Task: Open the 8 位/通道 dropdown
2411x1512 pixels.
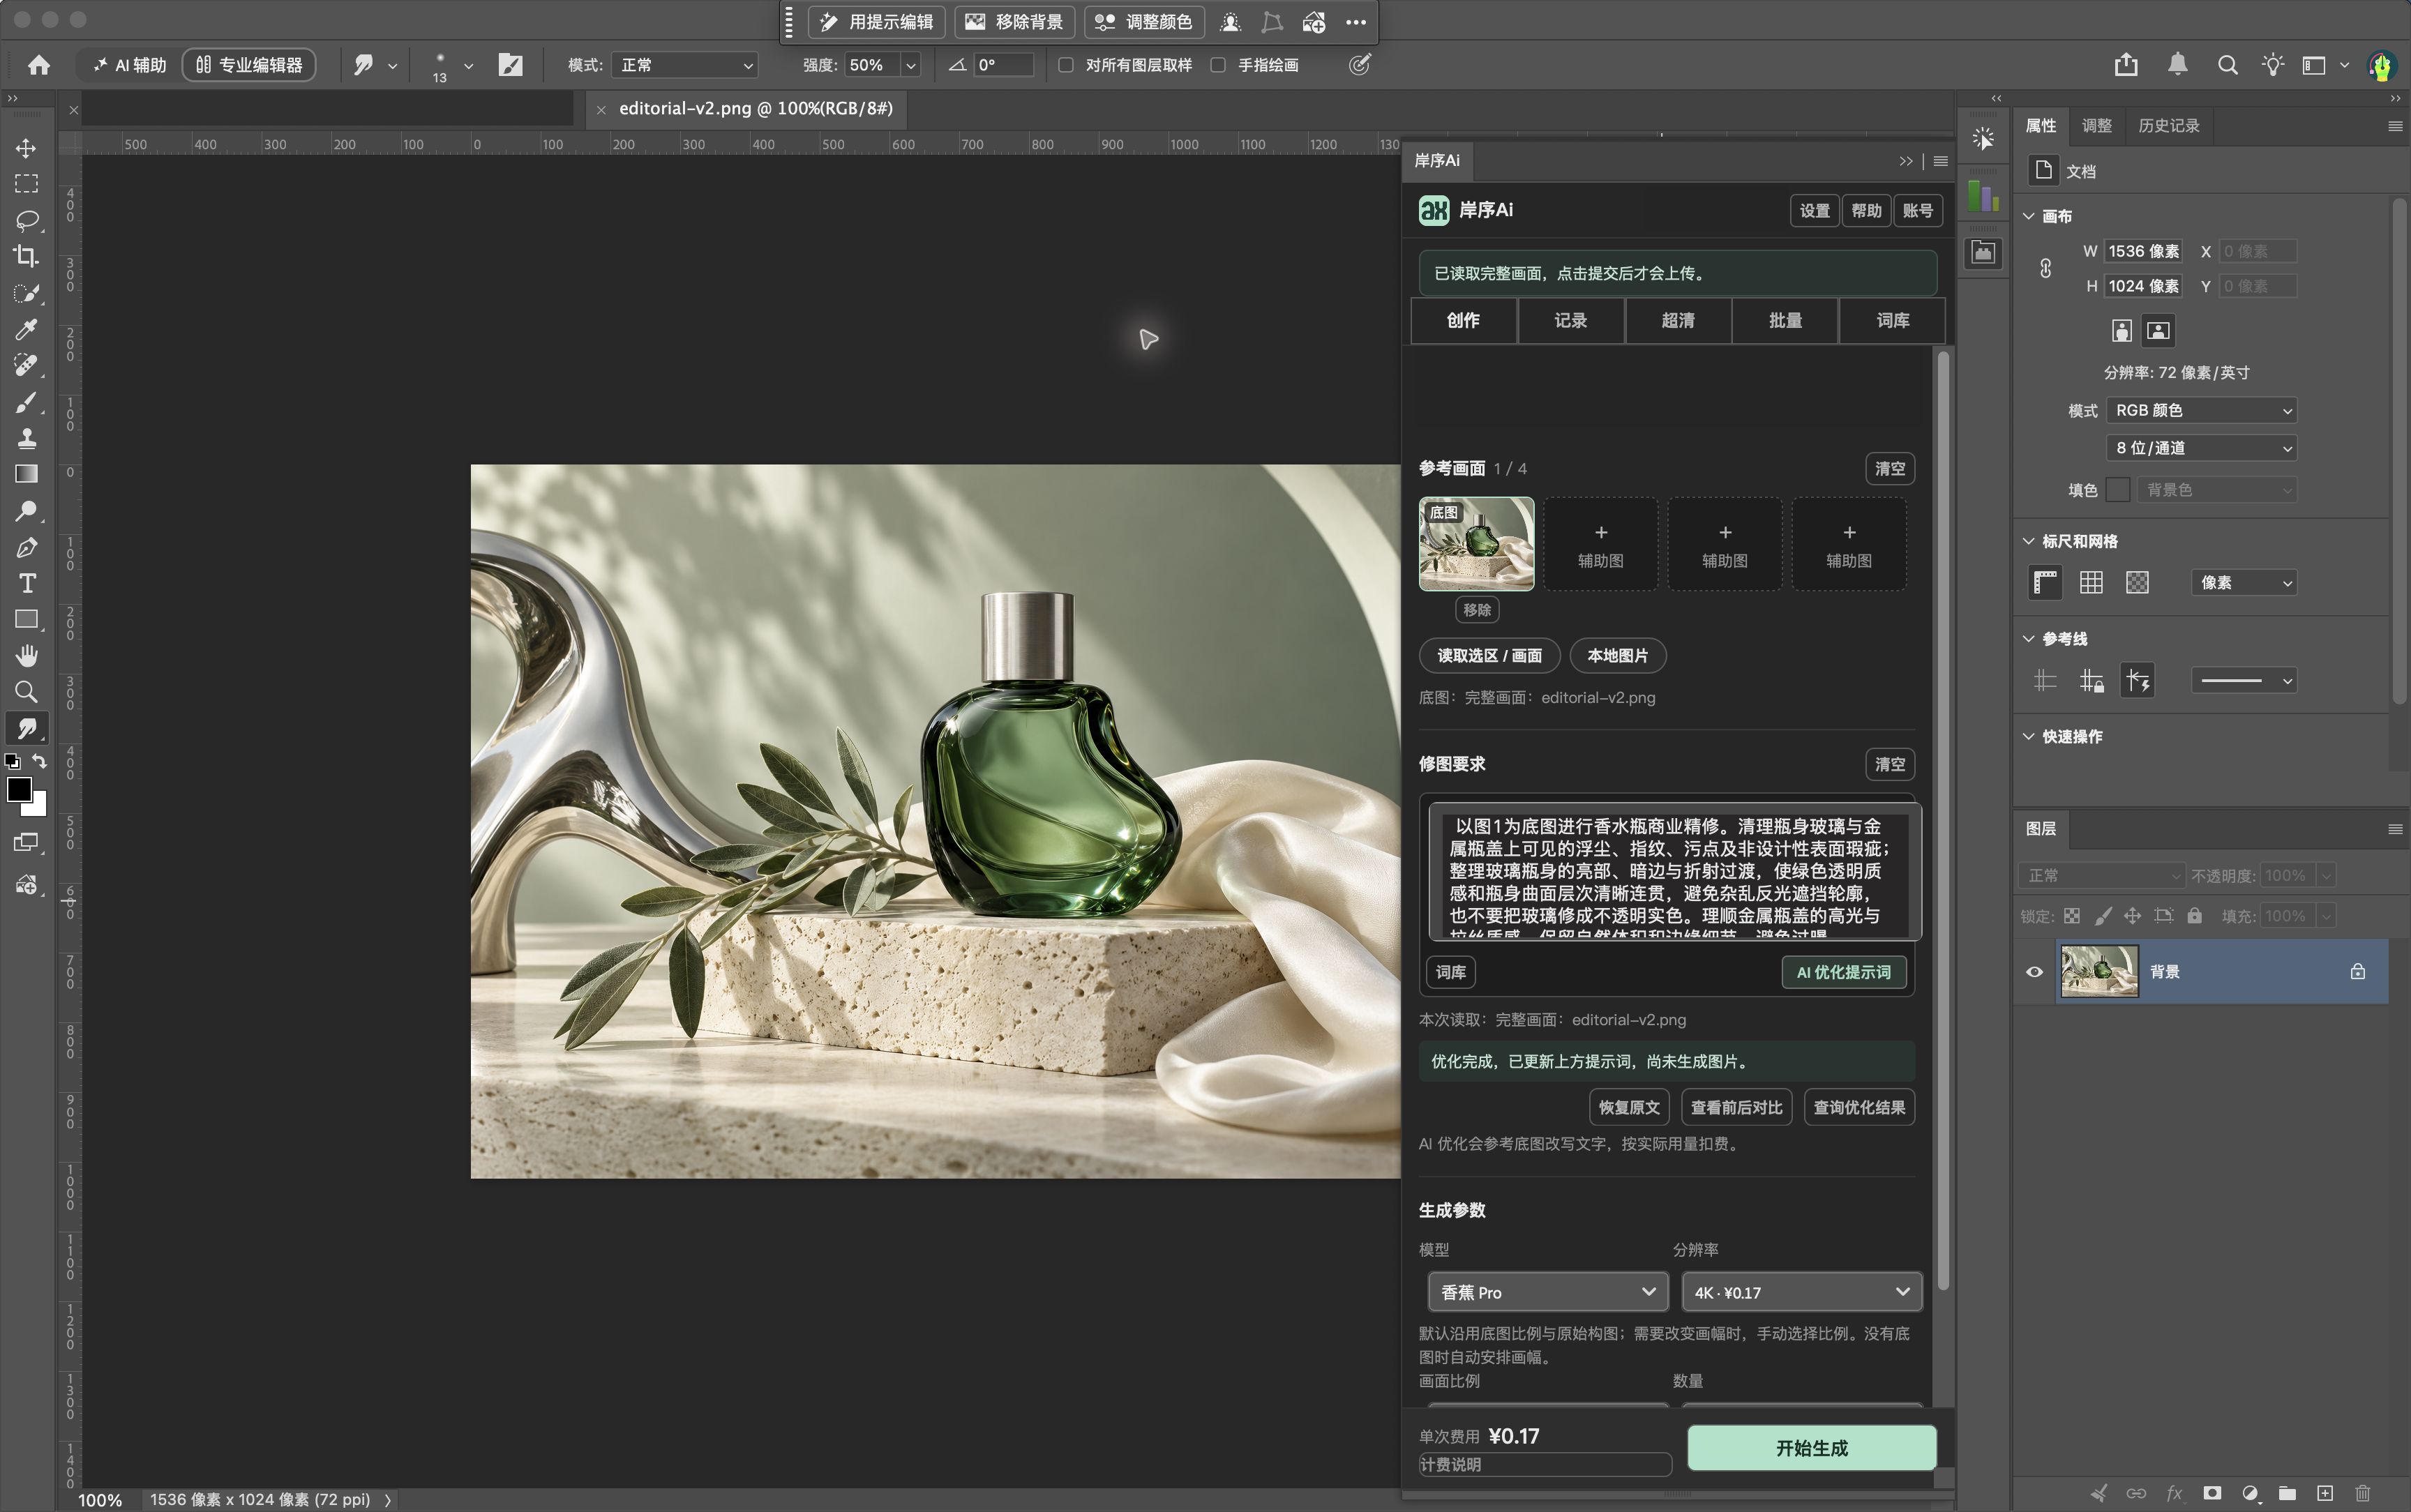Action: click(x=2200, y=448)
